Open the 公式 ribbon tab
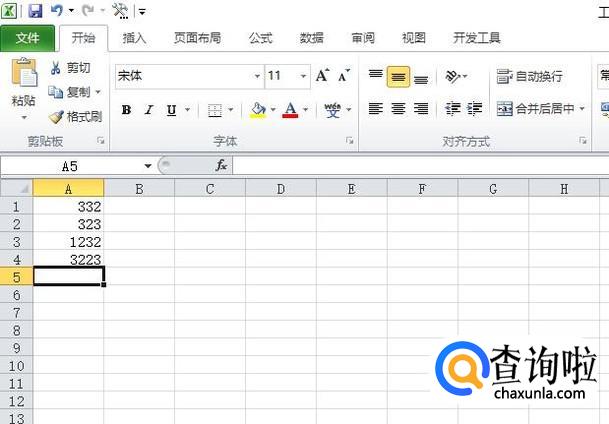 pyautogui.click(x=261, y=38)
